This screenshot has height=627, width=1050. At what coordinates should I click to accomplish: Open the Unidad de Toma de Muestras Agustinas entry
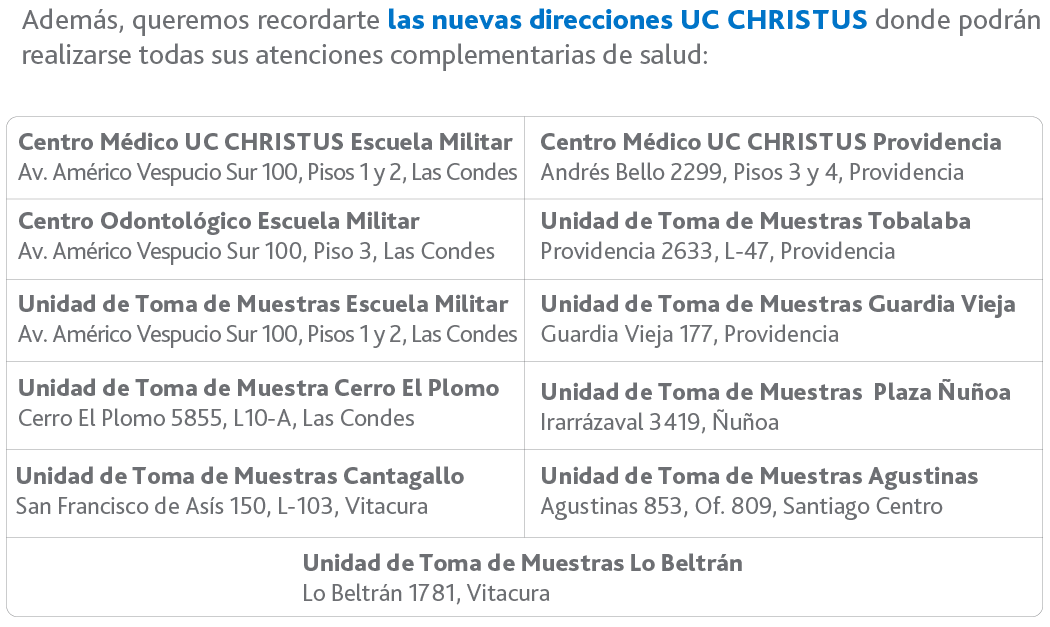coord(759,476)
